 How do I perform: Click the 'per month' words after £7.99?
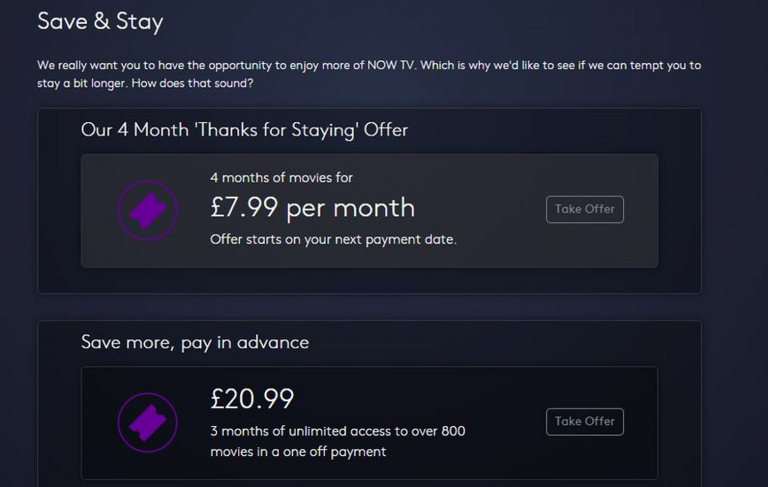[351, 208]
